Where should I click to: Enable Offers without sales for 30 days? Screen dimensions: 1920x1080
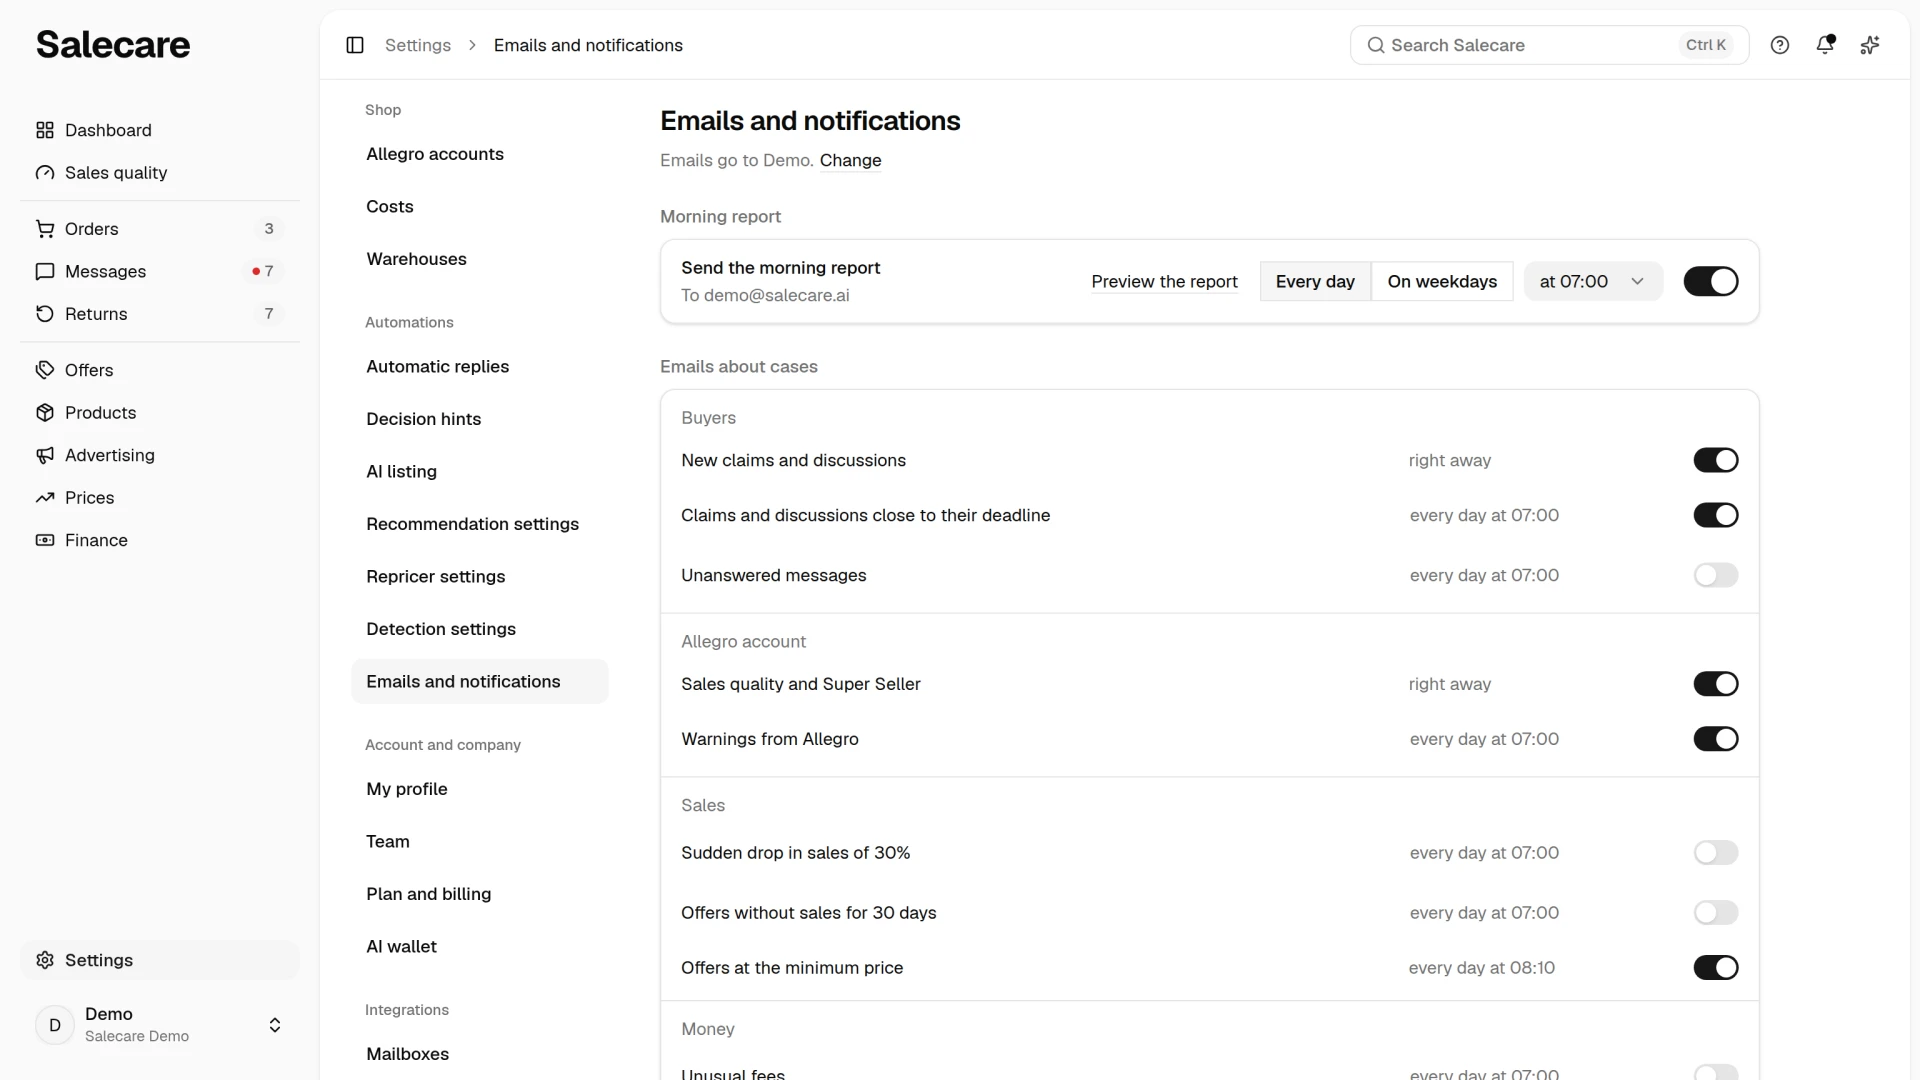[x=1716, y=913]
